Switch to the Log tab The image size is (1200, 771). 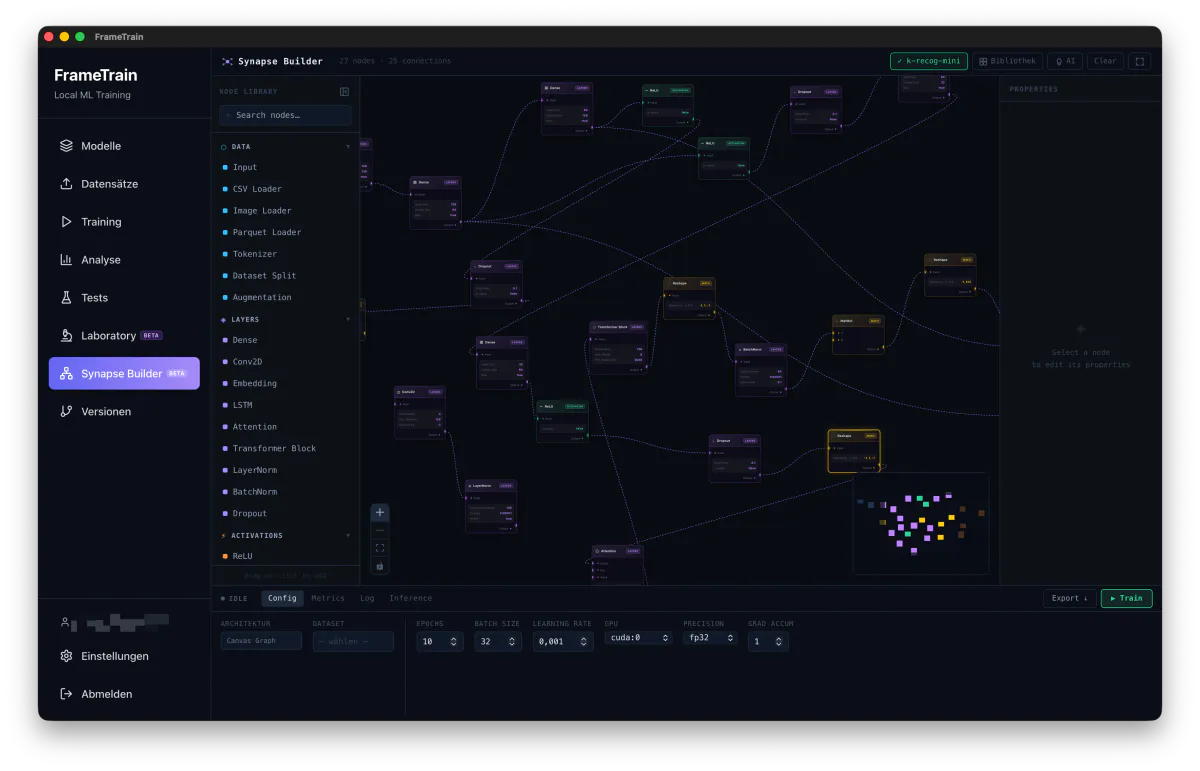tap(367, 598)
